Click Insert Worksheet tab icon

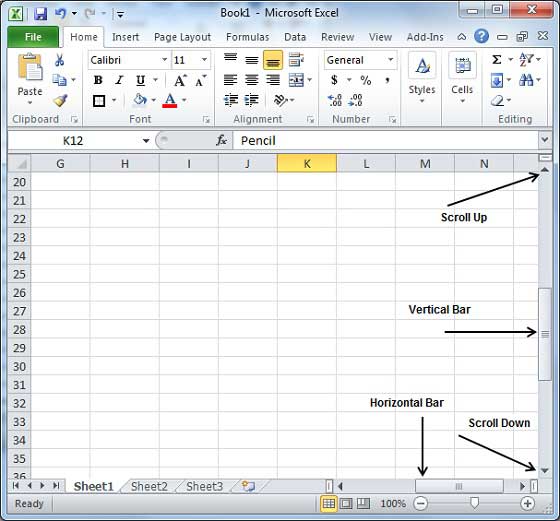click(248, 486)
